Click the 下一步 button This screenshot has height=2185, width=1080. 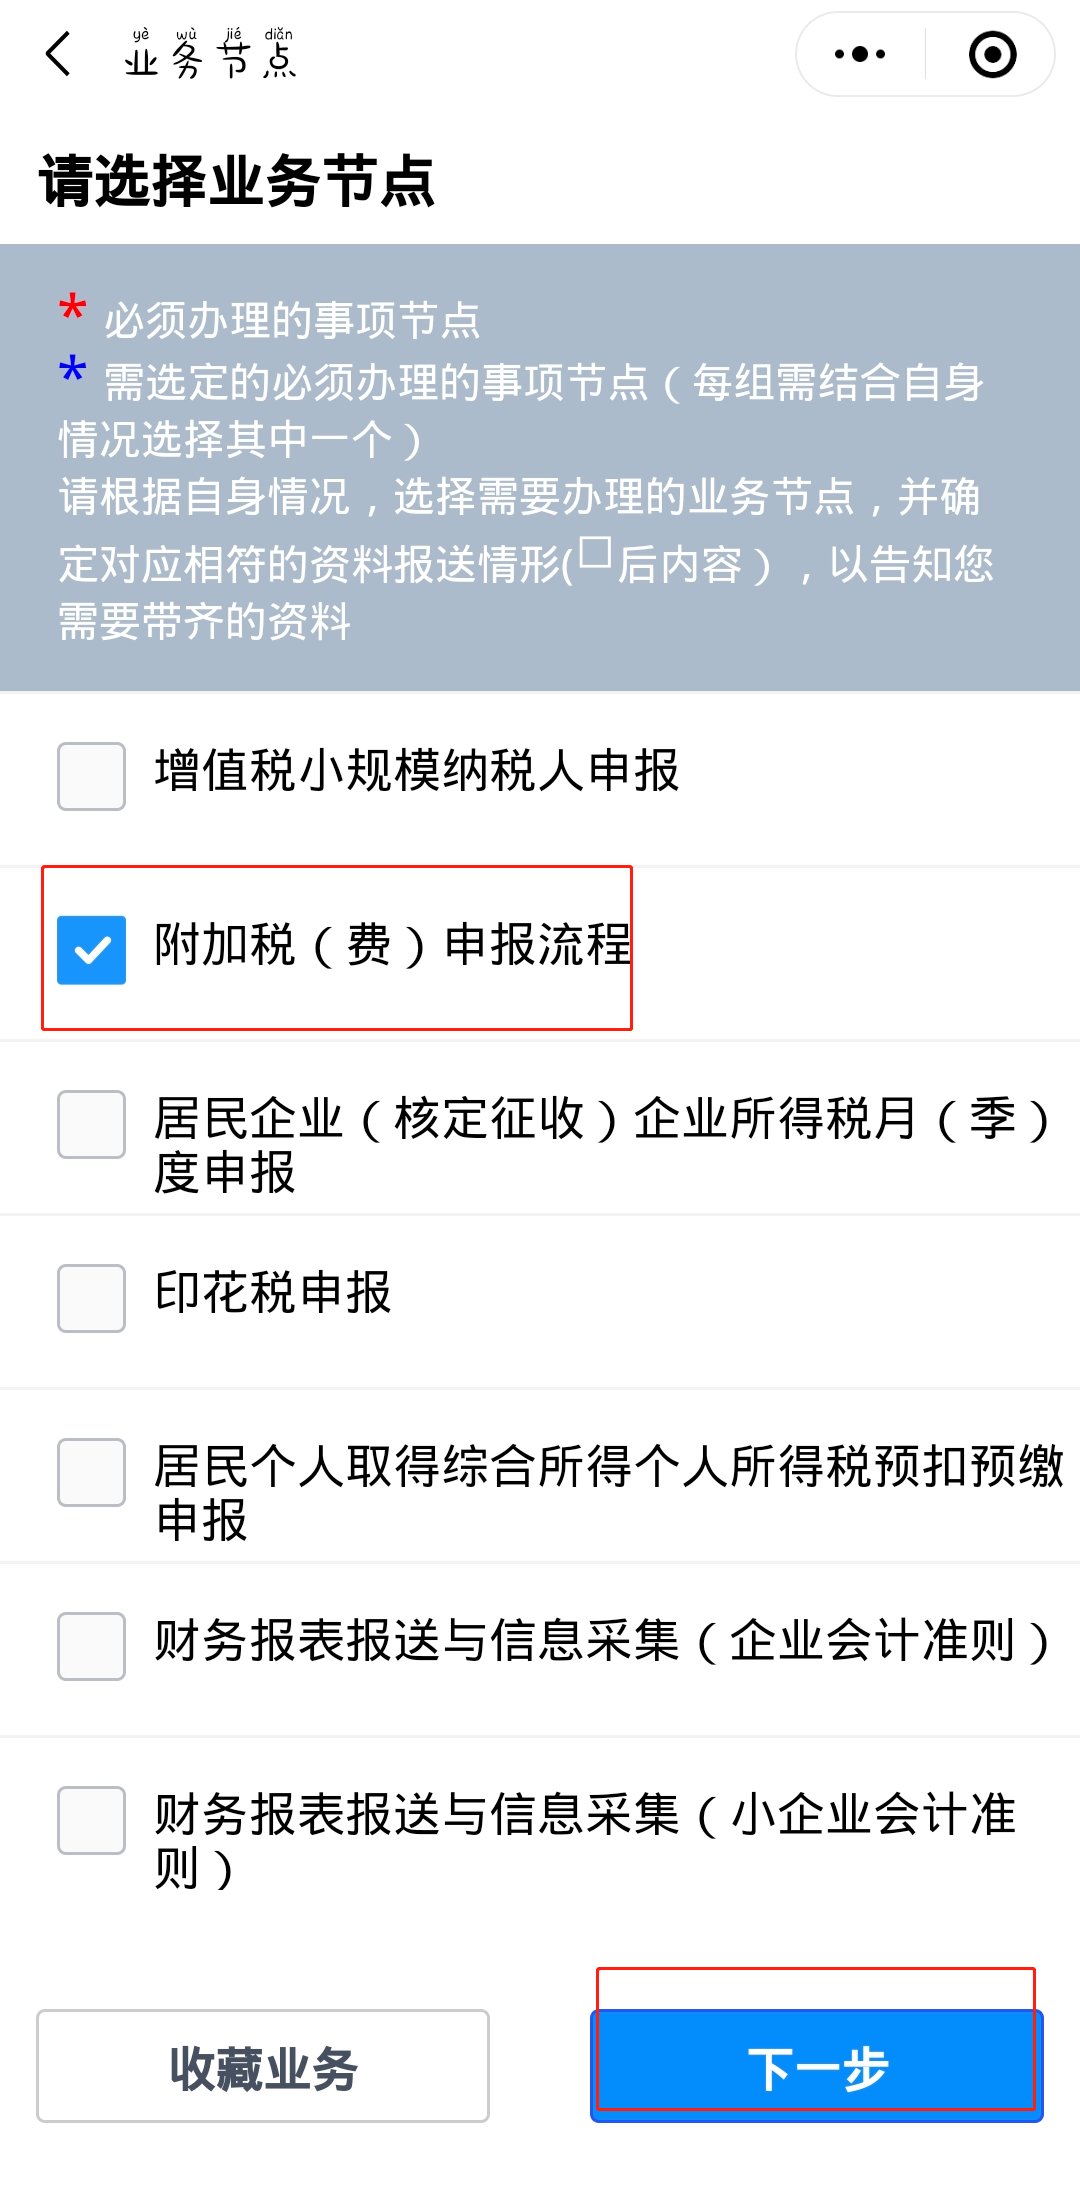coord(817,2066)
